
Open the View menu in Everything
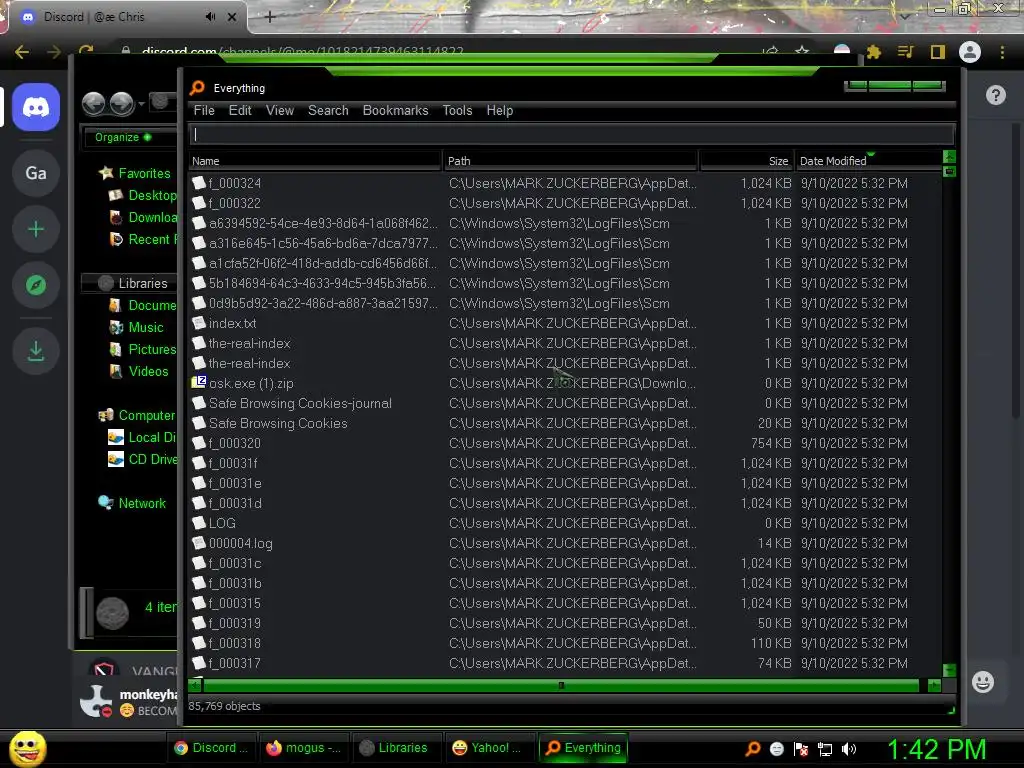[x=280, y=110]
